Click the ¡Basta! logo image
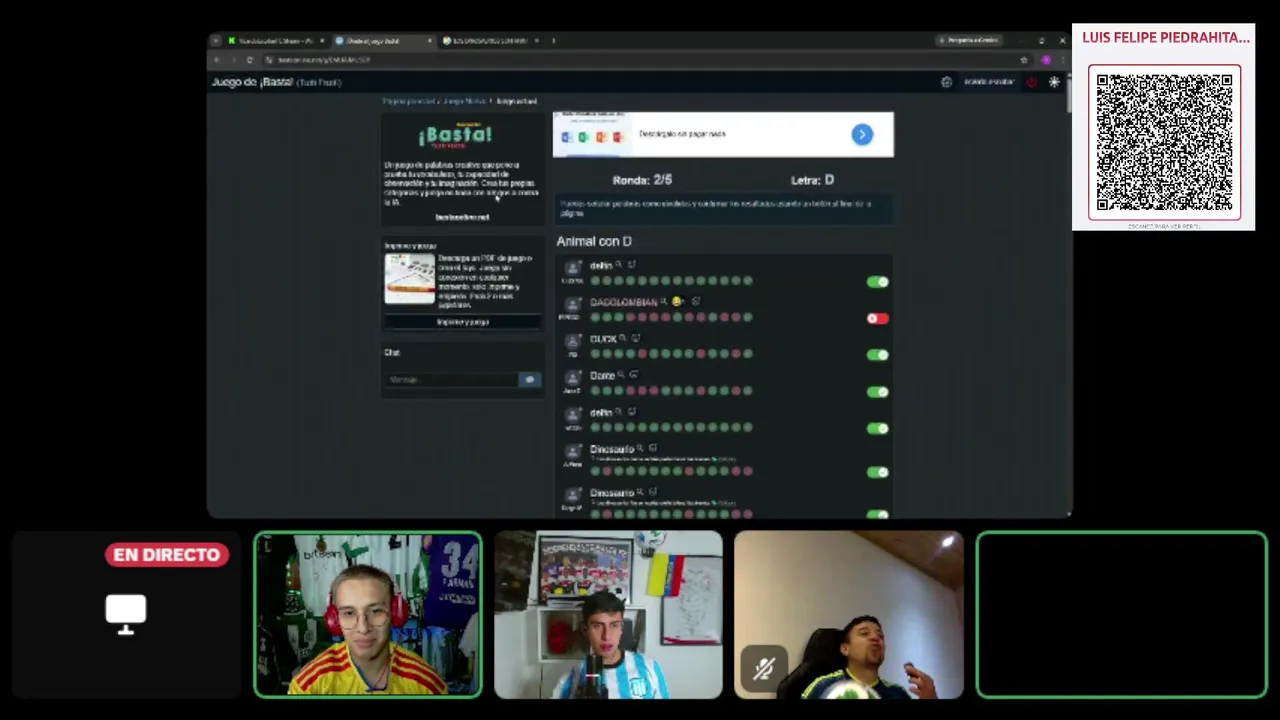Screen dimensions: 1280x720 point(455,135)
